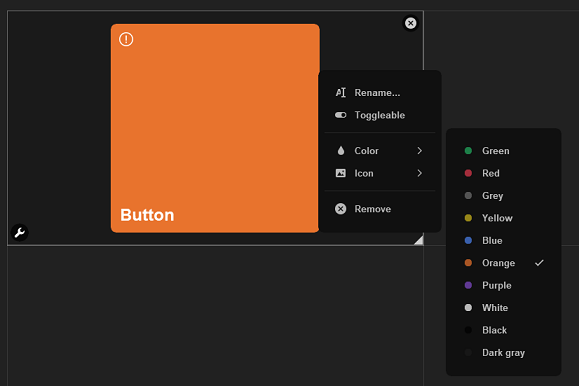Click the large orange Button widget
Viewport: 579px width, 386px height.
click(x=215, y=128)
